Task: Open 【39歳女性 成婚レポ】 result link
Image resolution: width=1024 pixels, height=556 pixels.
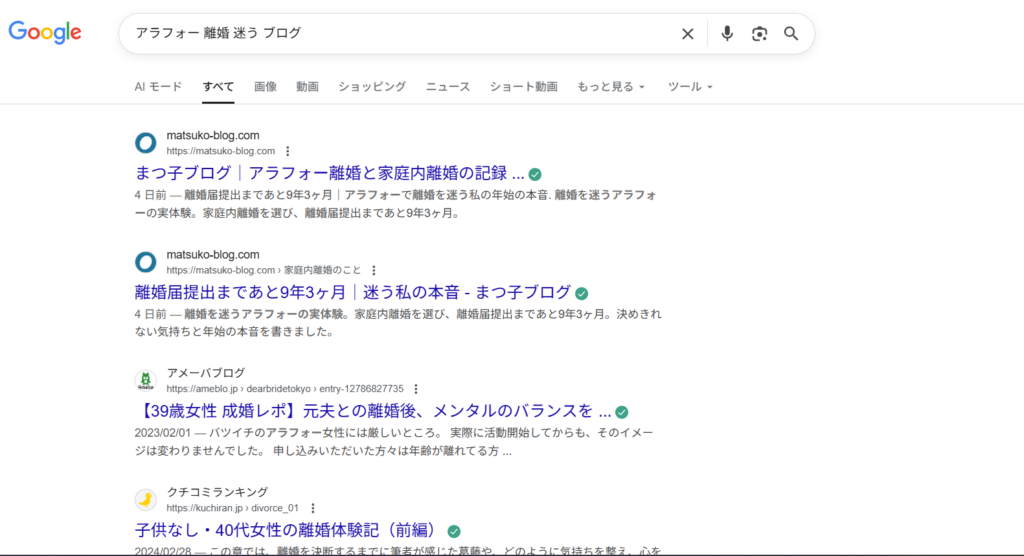Action: [x=373, y=411]
